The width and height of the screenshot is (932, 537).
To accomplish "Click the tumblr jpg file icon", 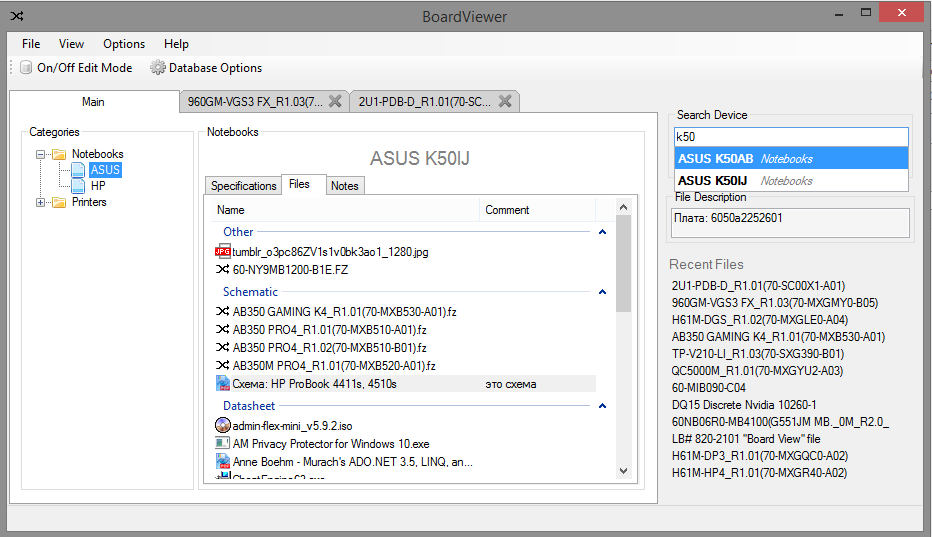I will point(223,252).
